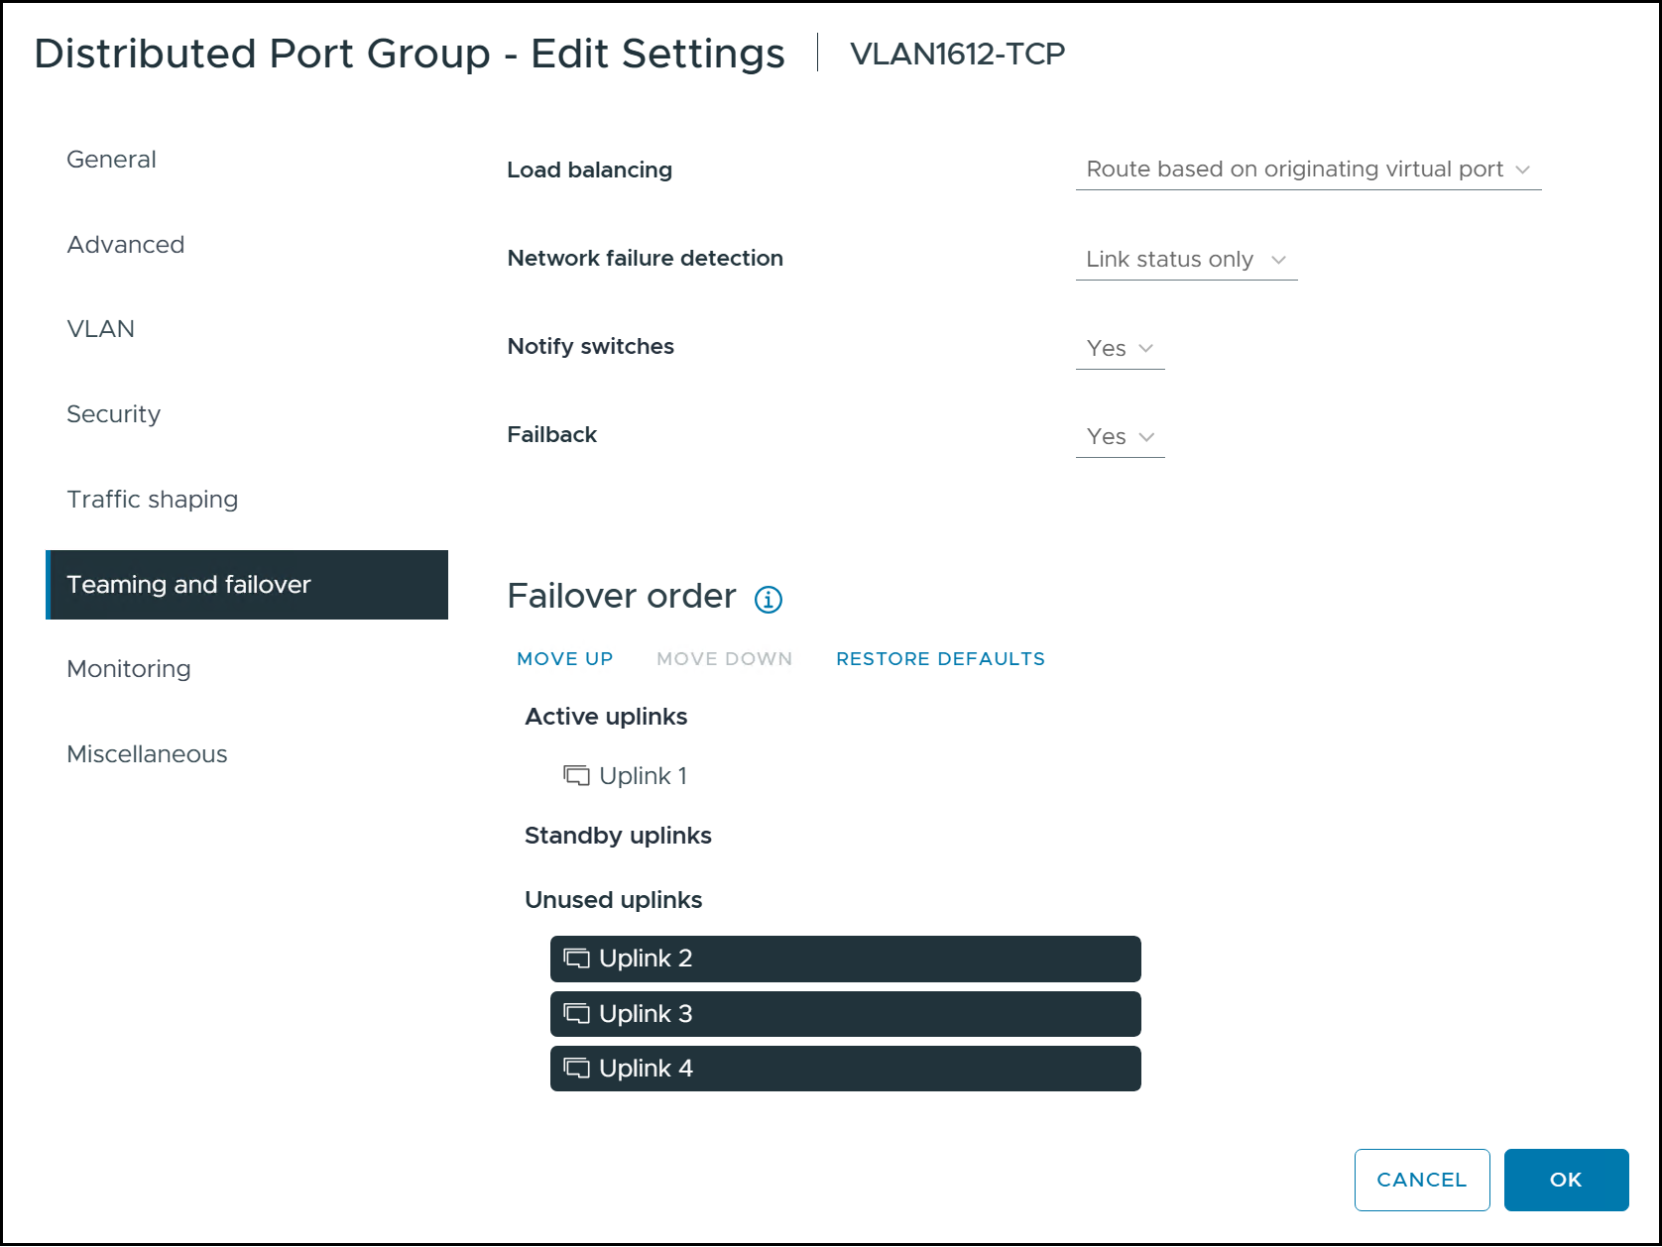Click the Uplink 2 adapter icon
The width and height of the screenshot is (1662, 1247).
(576, 959)
